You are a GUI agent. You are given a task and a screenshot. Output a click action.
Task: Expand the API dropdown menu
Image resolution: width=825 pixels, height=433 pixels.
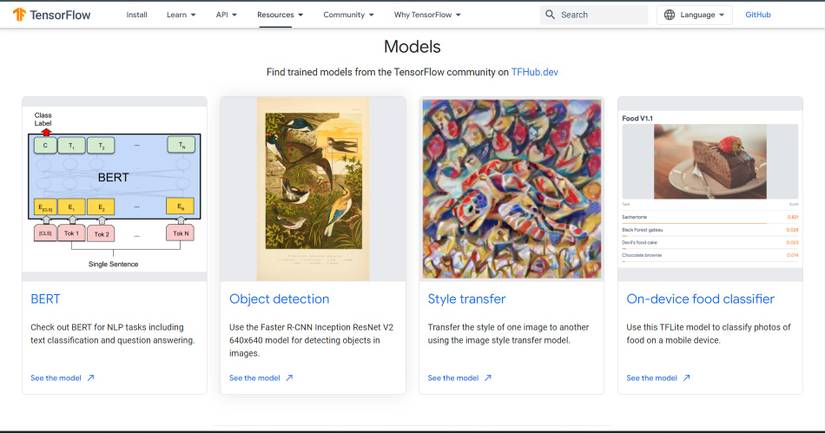tap(226, 15)
